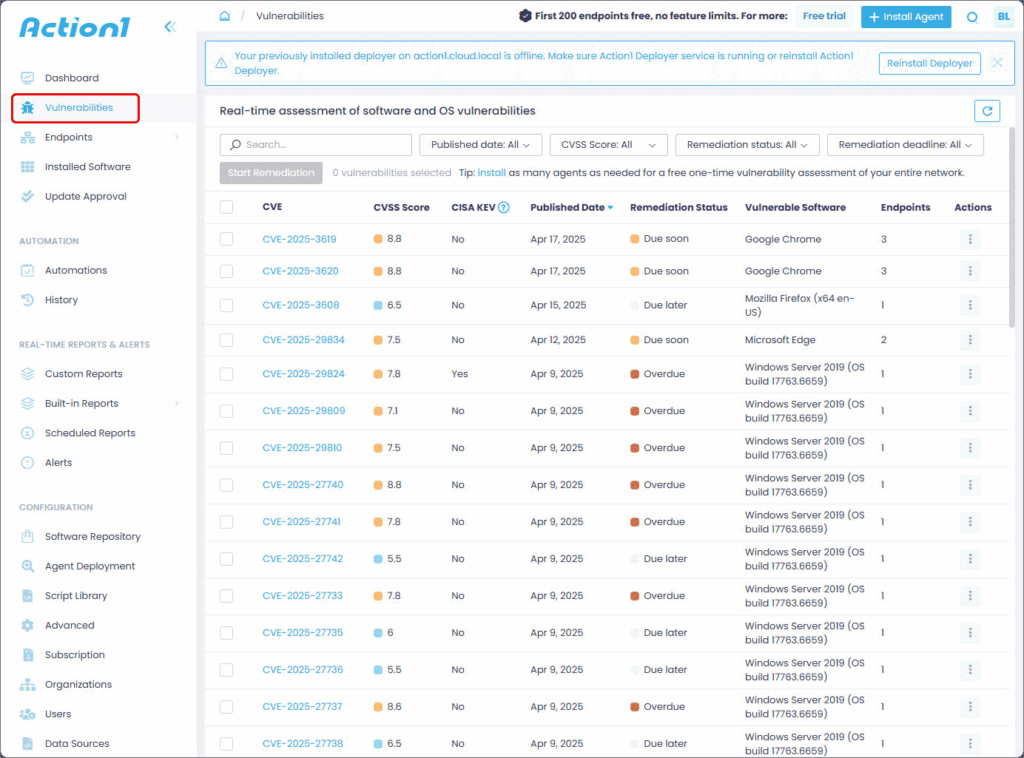Select checkbox for CVE-2025-3620
1024x758 pixels.
pyautogui.click(x=227, y=271)
